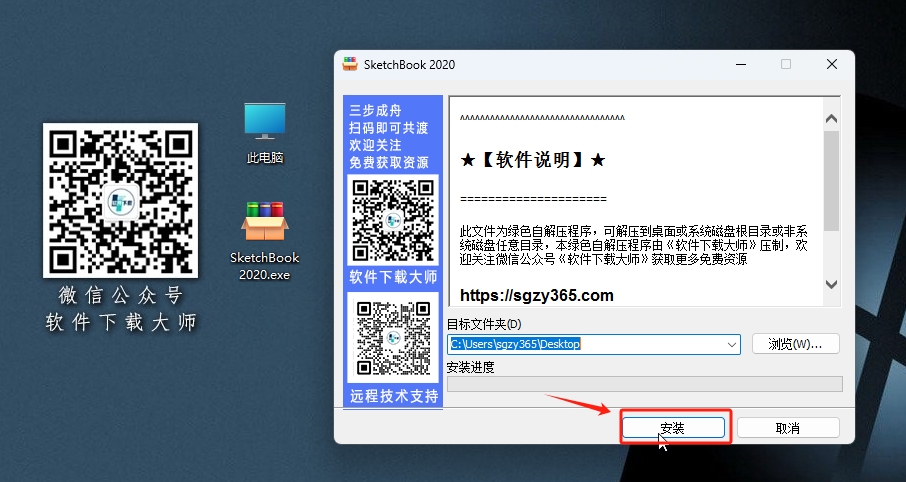Click the 安装进度 label

point(470,367)
